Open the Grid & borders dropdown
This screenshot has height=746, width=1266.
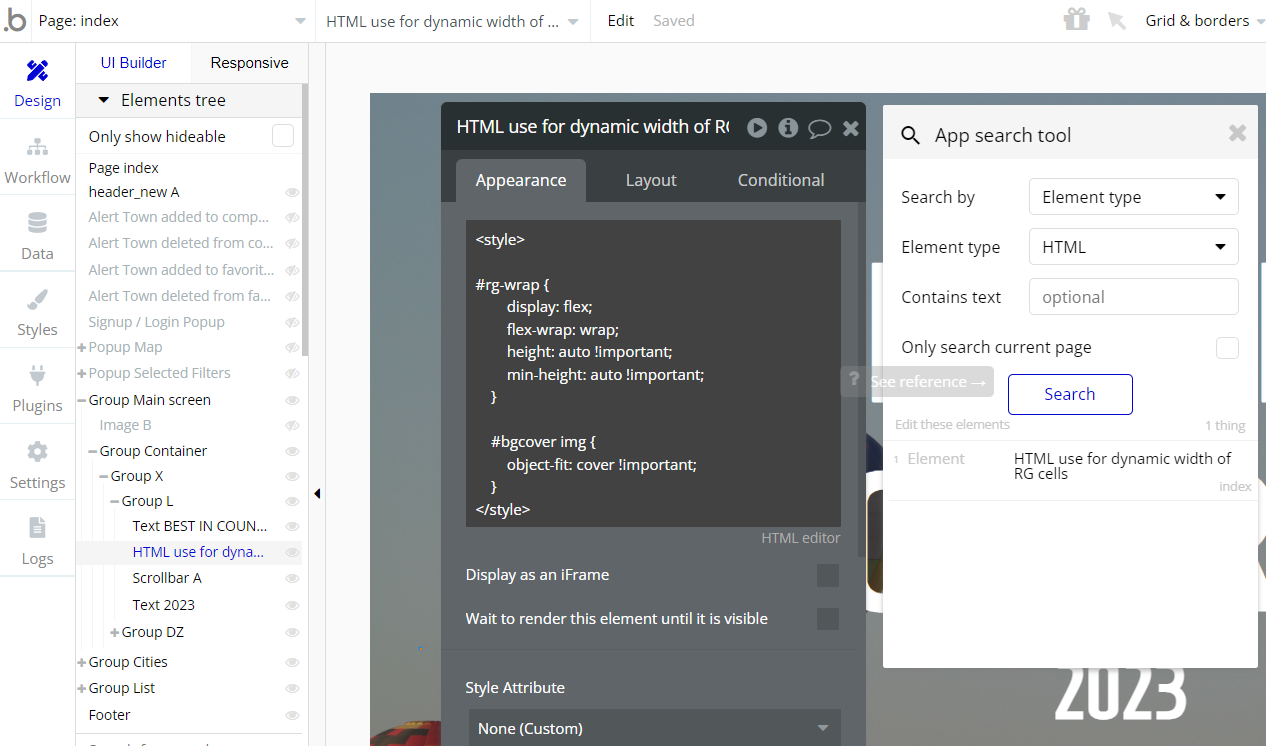click(x=1203, y=21)
